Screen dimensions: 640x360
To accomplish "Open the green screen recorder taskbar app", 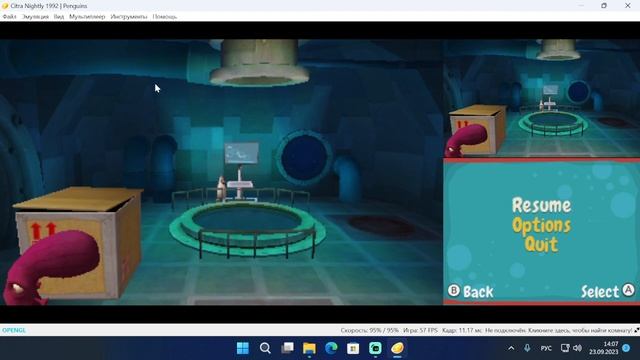I will [375, 348].
